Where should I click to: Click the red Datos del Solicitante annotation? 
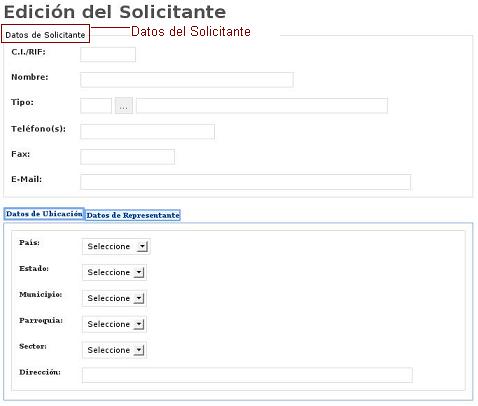point(191,32)
